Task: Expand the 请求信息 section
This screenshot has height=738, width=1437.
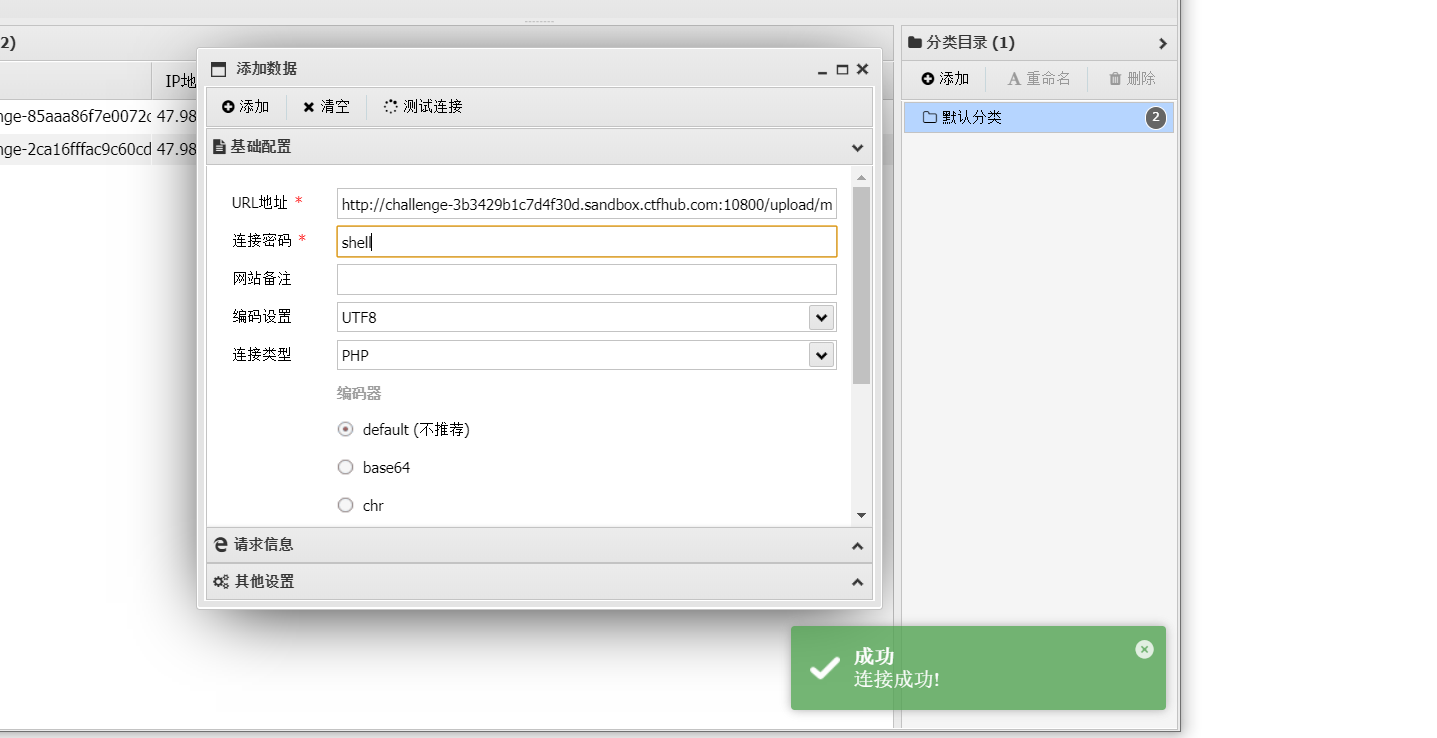Action: [x=539, y=545]
